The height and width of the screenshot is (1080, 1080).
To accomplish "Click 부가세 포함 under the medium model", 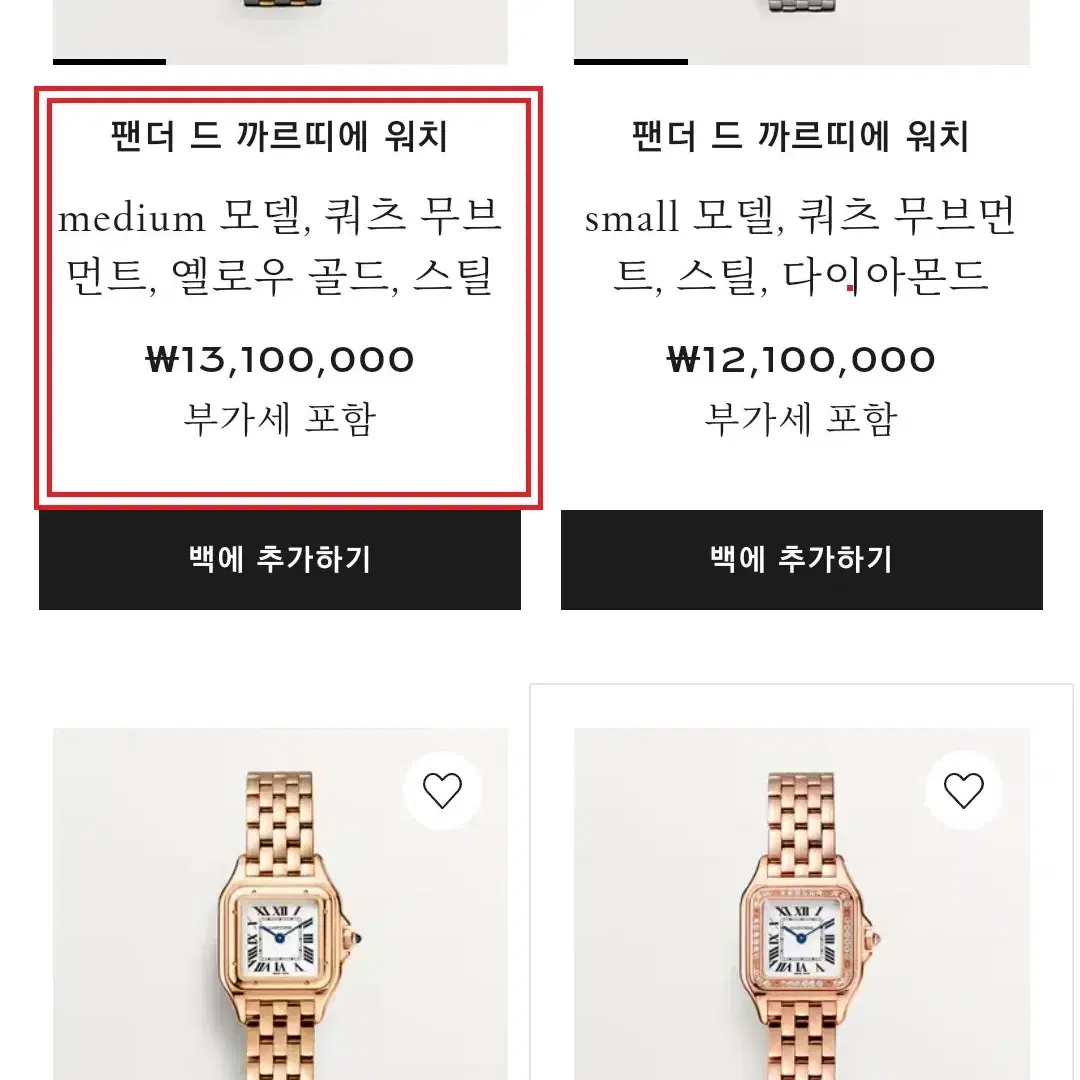I will click(280, 419).
